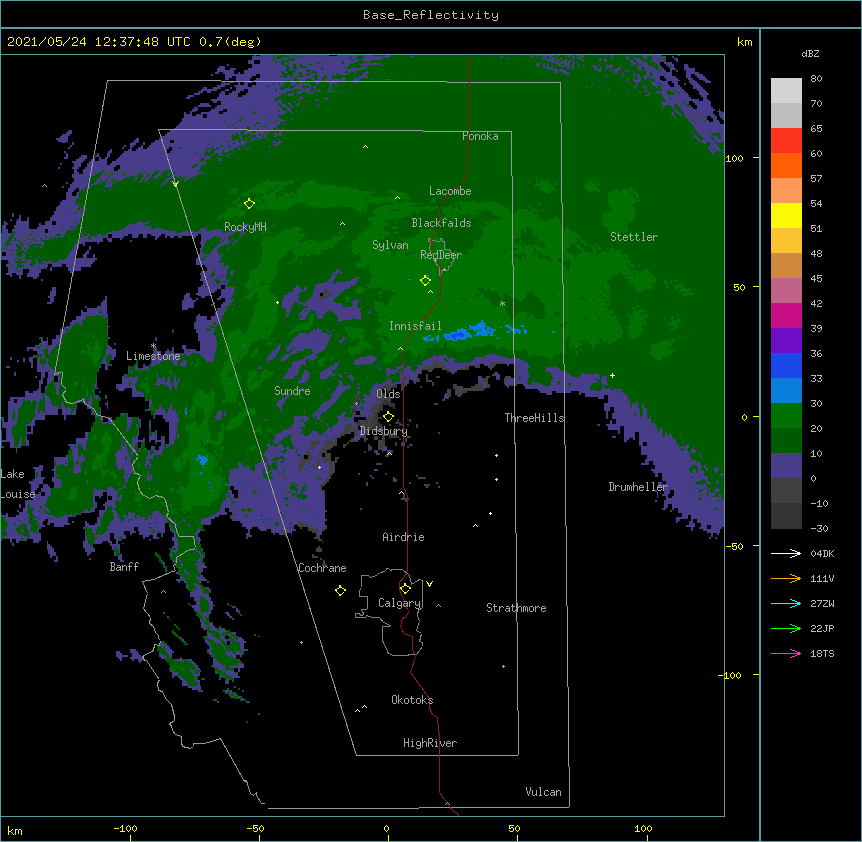
Task: Click the Olds town label
Action: tap(388, 394)
